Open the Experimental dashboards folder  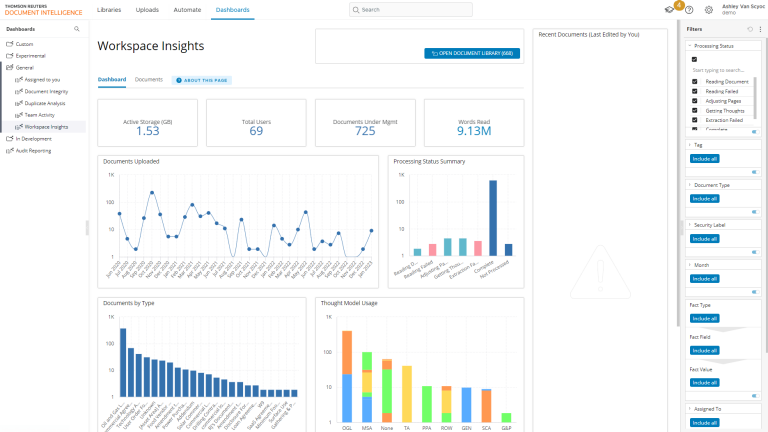pyautogui.click(x=31, y=56)
